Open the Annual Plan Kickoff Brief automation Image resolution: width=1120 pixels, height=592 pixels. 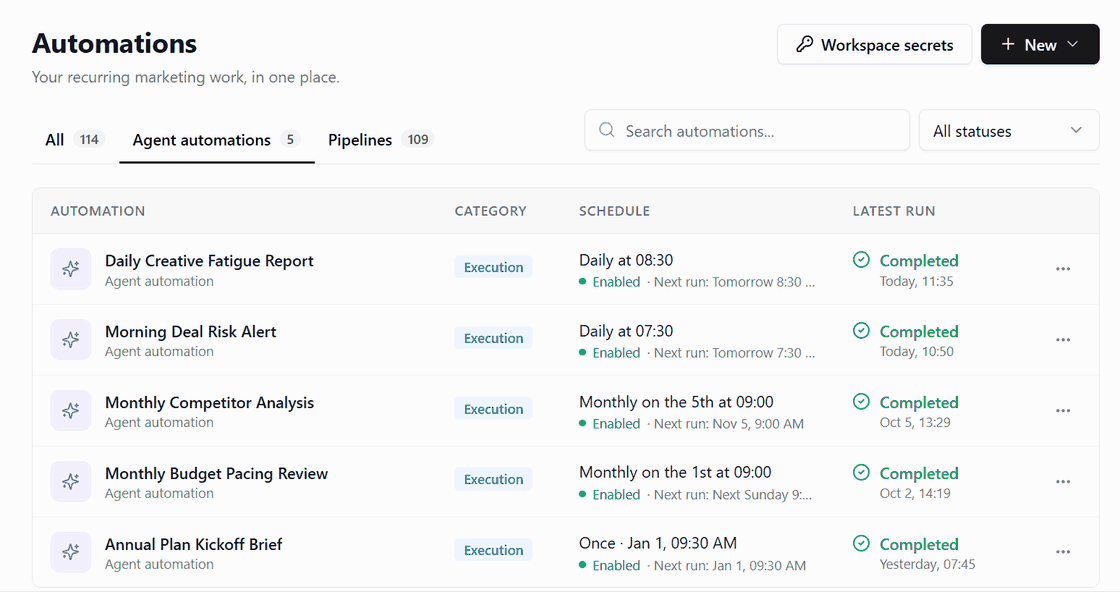tap(194, 544)
